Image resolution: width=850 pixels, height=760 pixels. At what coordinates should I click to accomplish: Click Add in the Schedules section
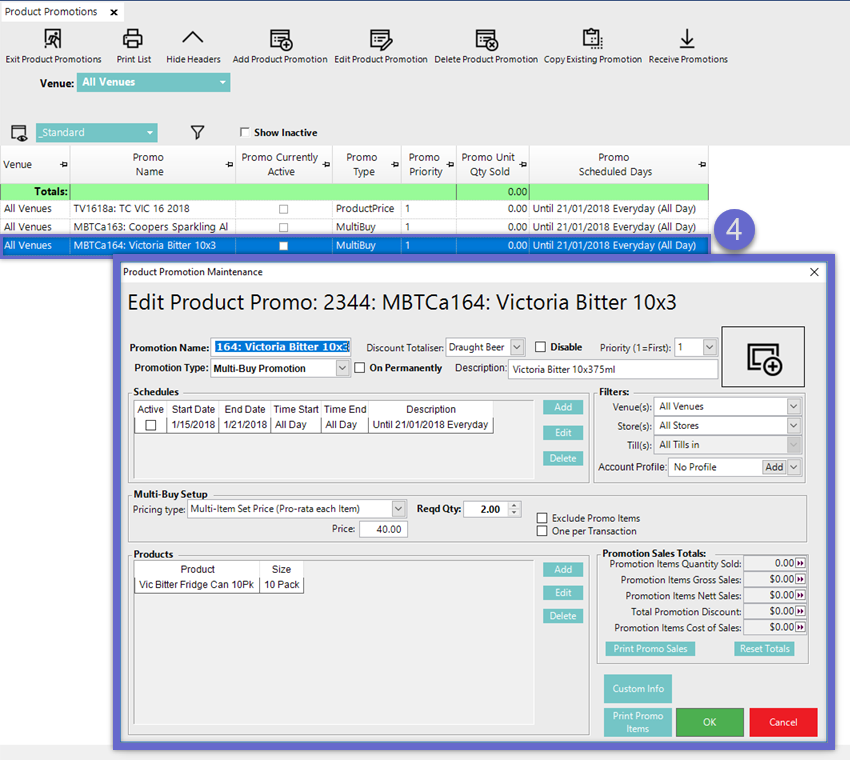click(563, 407)
